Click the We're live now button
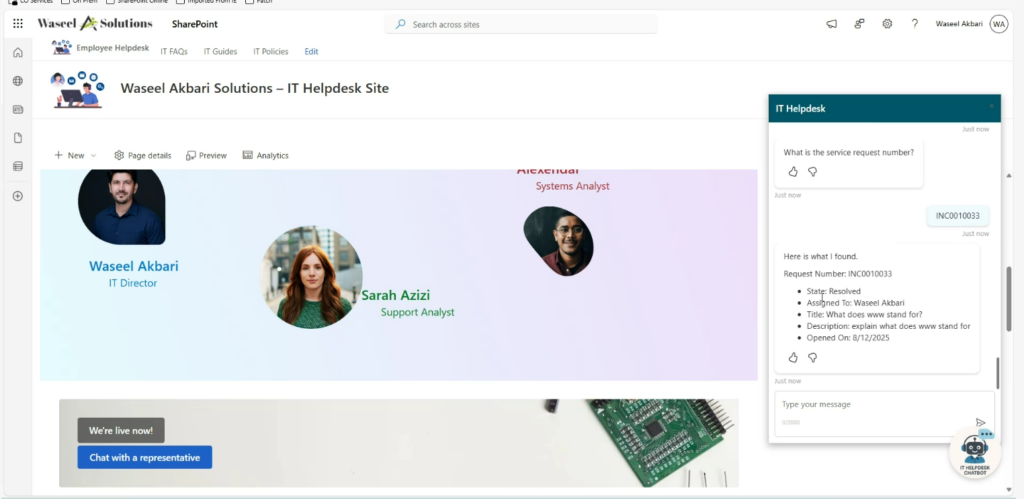Image resolution: width=1024 pixels, height=499 pixels. (121, 430)
